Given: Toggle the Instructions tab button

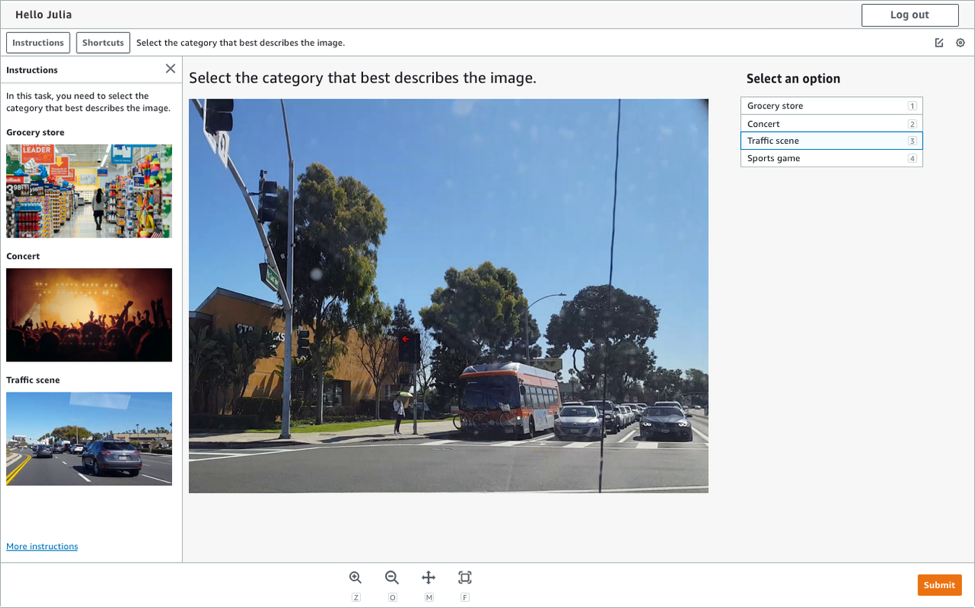Looking at the screenshot, I should (x=38, y=43).
